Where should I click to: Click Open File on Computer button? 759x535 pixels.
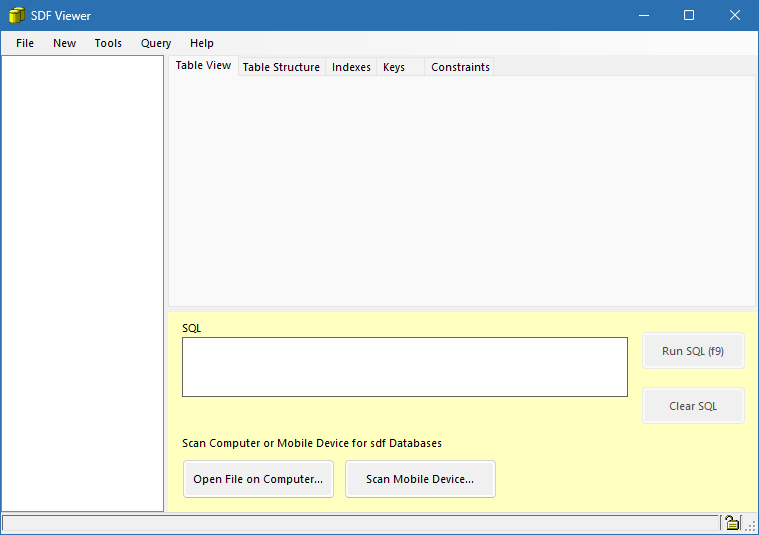258,479
